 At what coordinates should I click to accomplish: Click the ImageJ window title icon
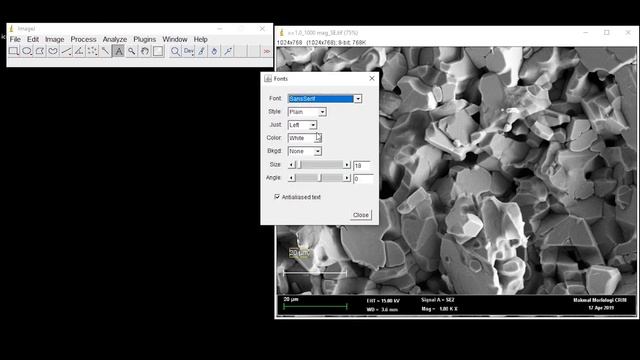coord(11,29)
